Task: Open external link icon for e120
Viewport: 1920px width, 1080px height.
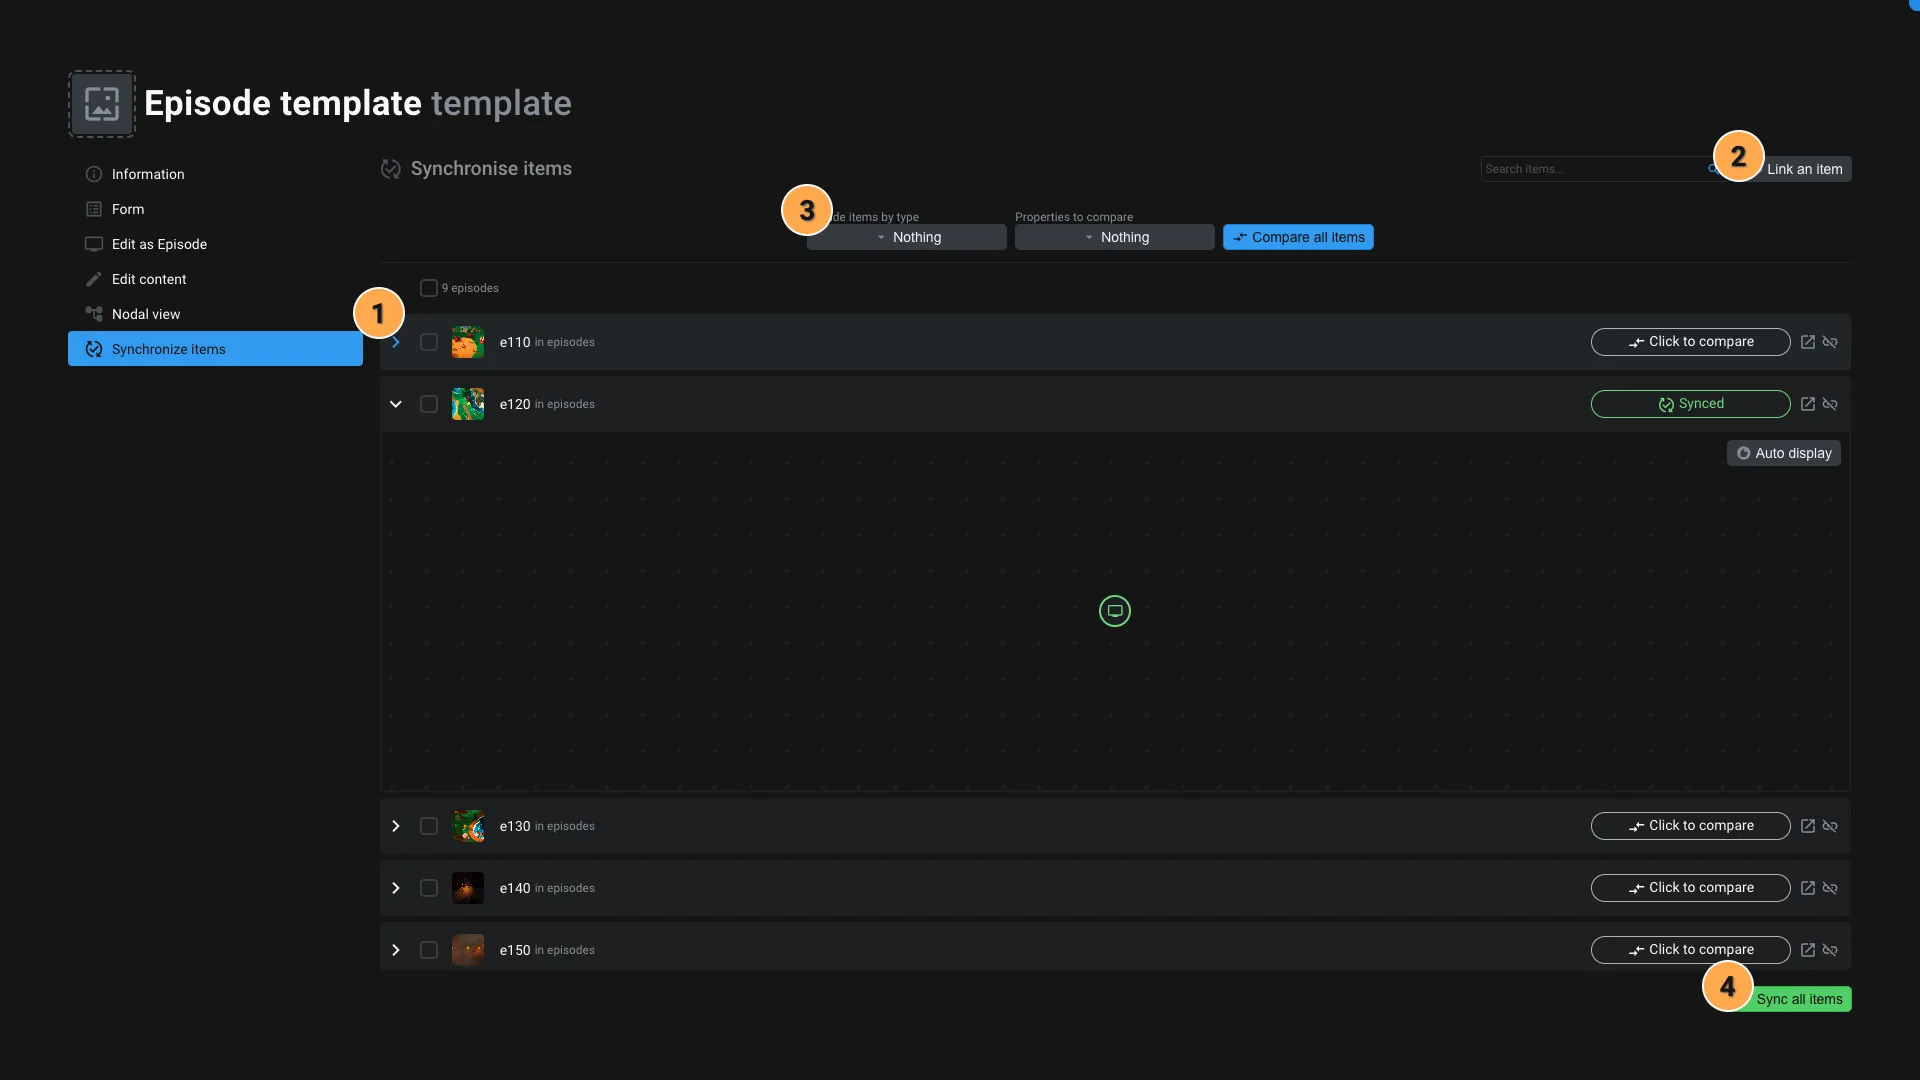Action: [x=1808, y=404]
